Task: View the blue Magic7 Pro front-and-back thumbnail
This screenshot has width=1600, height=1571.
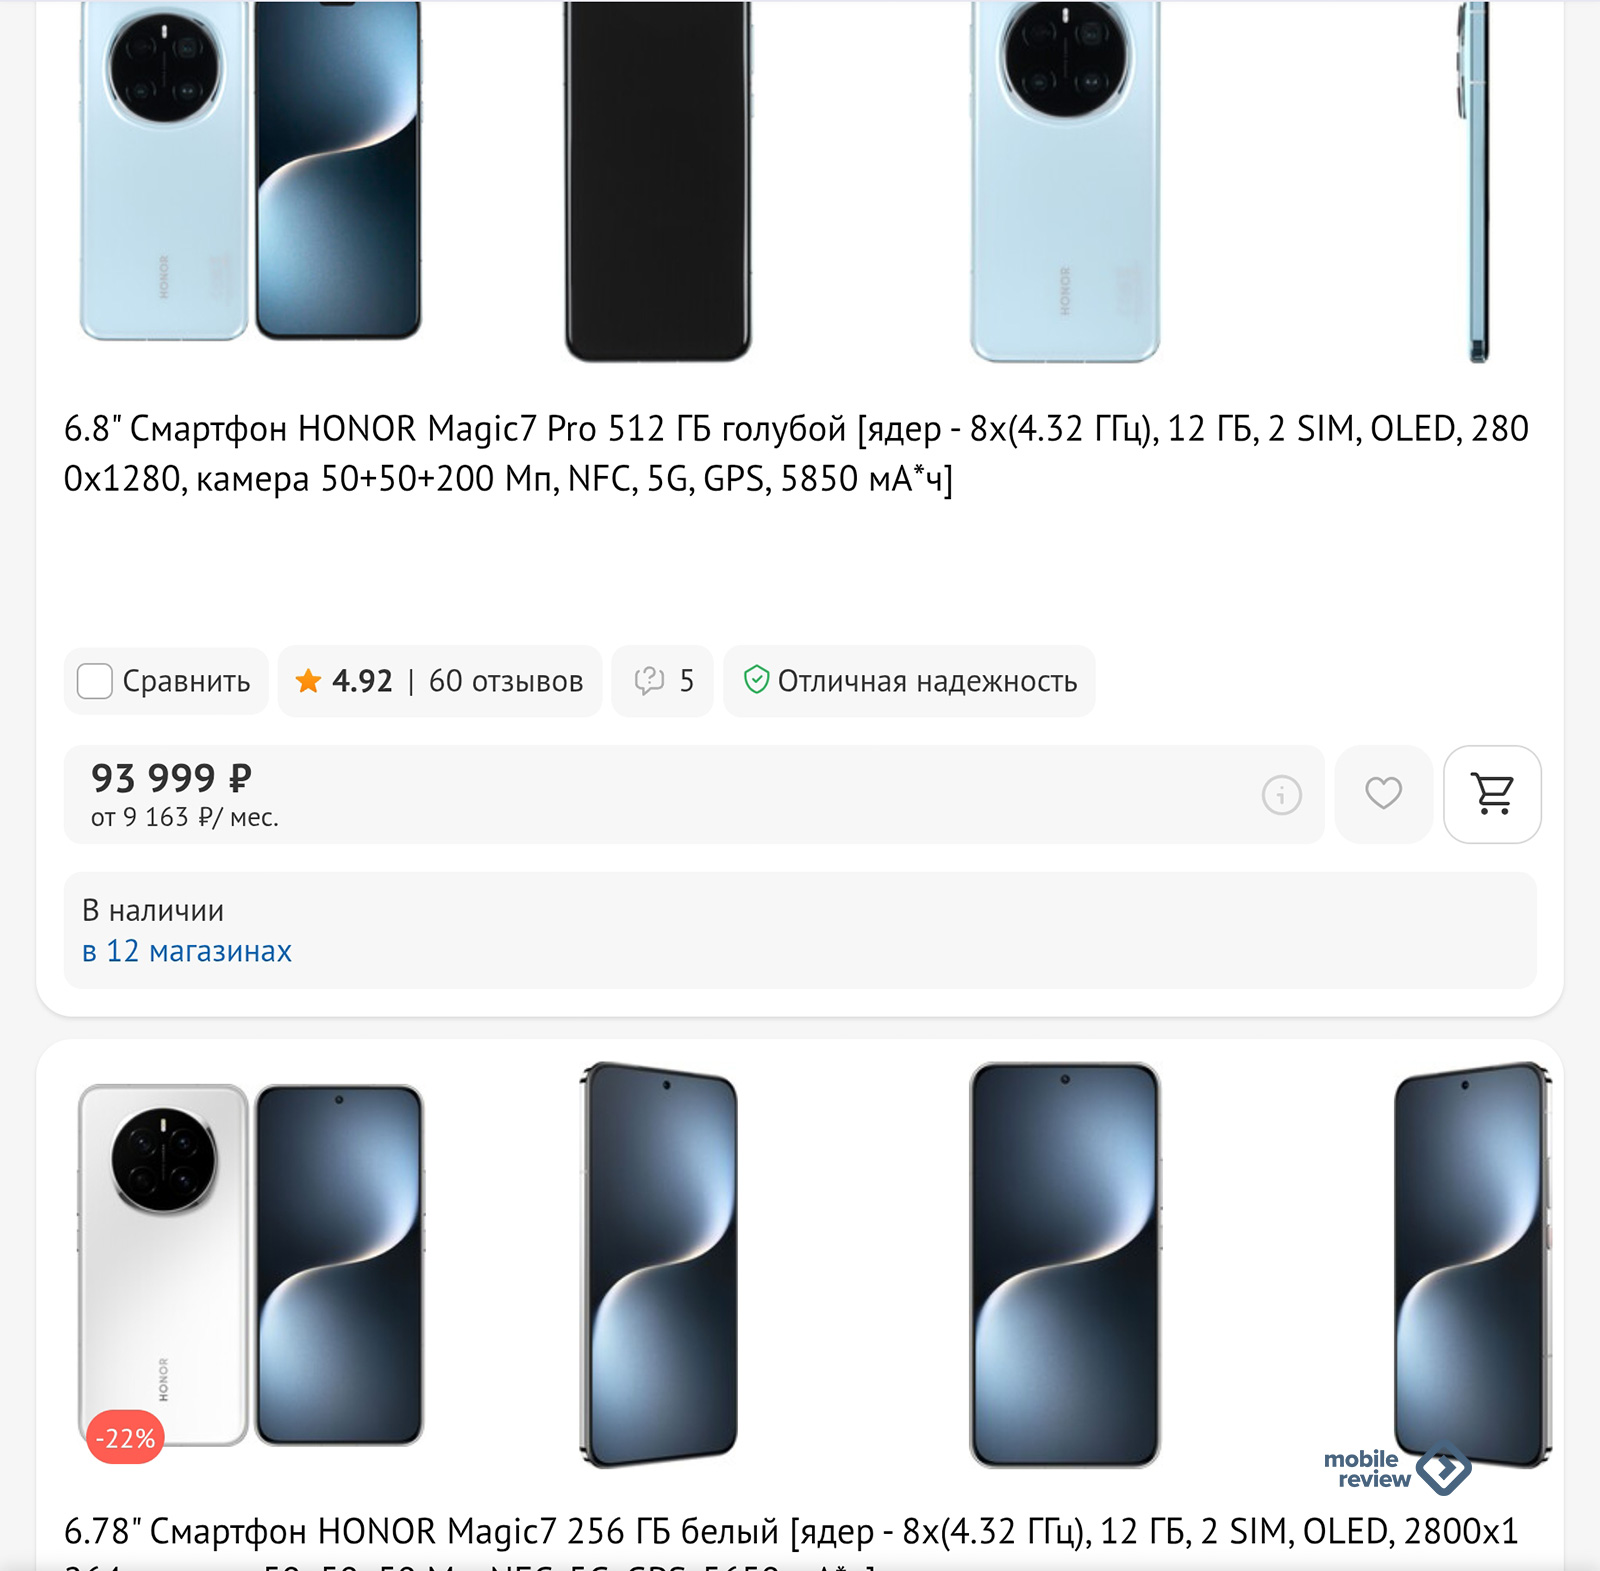Action: 250,172
